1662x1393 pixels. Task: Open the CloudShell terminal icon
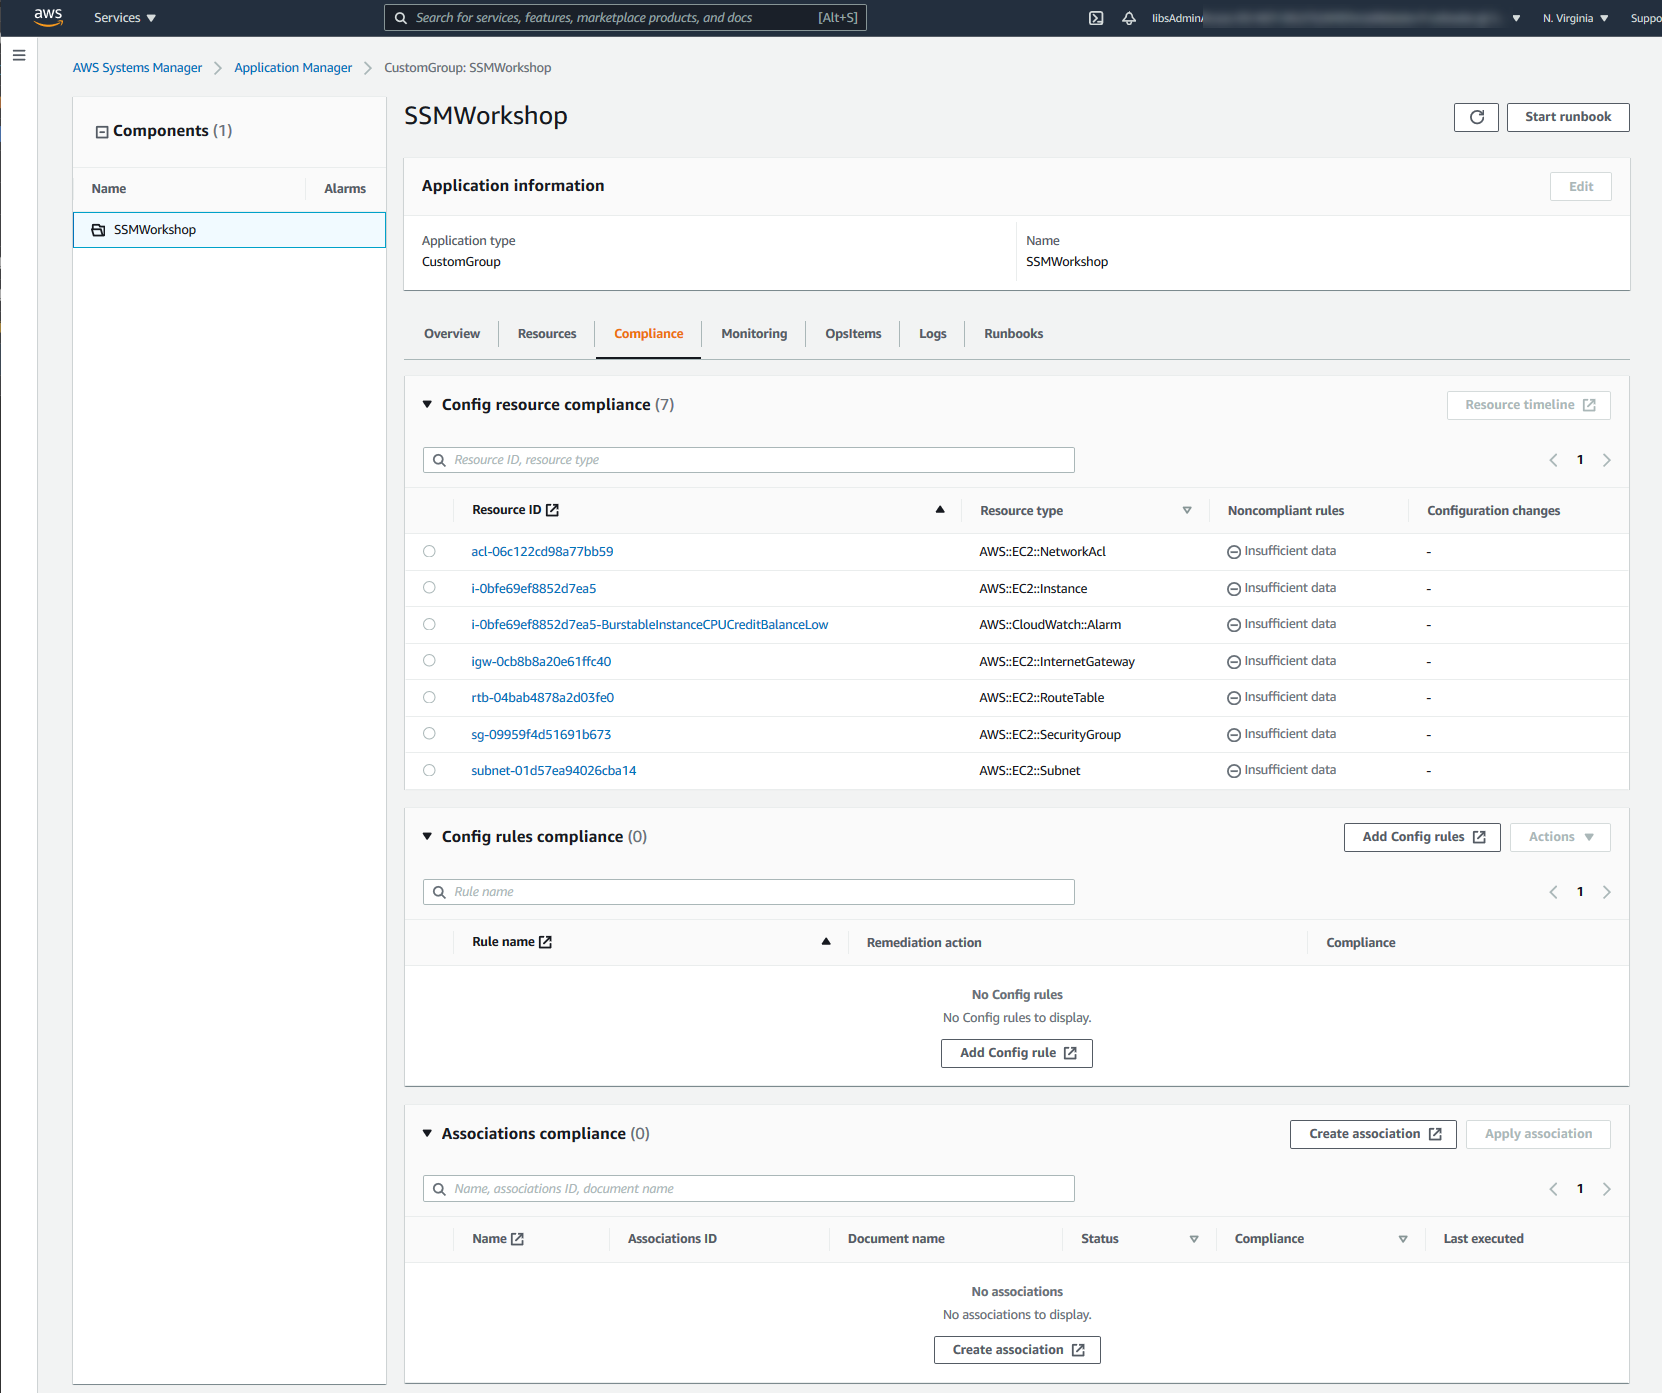(1096, 18)
